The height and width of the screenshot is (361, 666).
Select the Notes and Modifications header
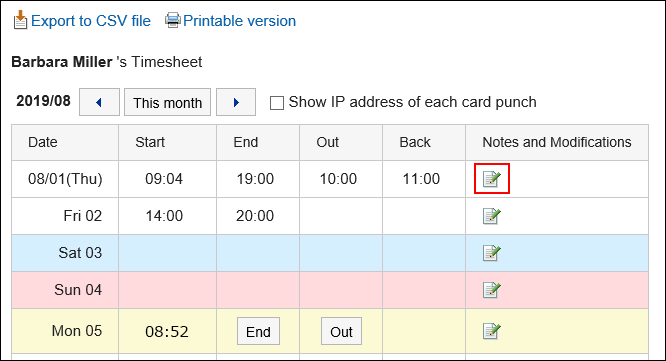[x=557, y=142]
